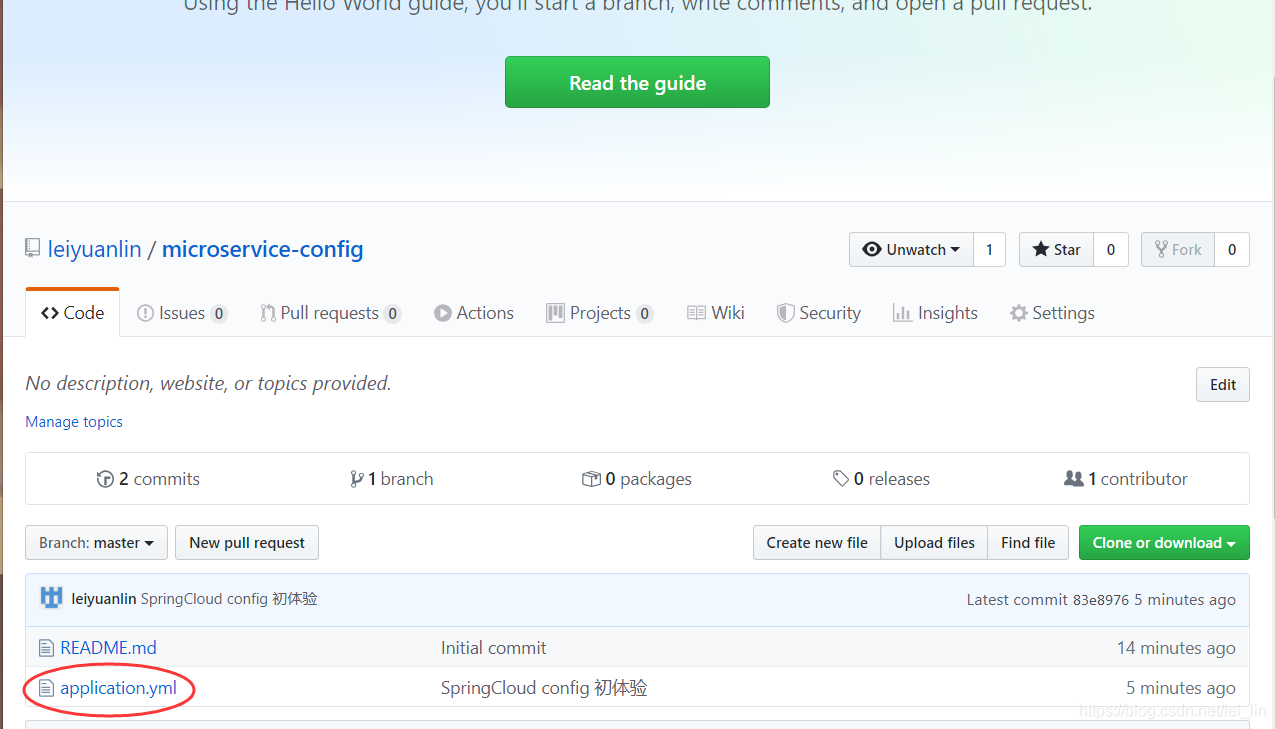Open the Unwatch dropdown

(911, 250)
